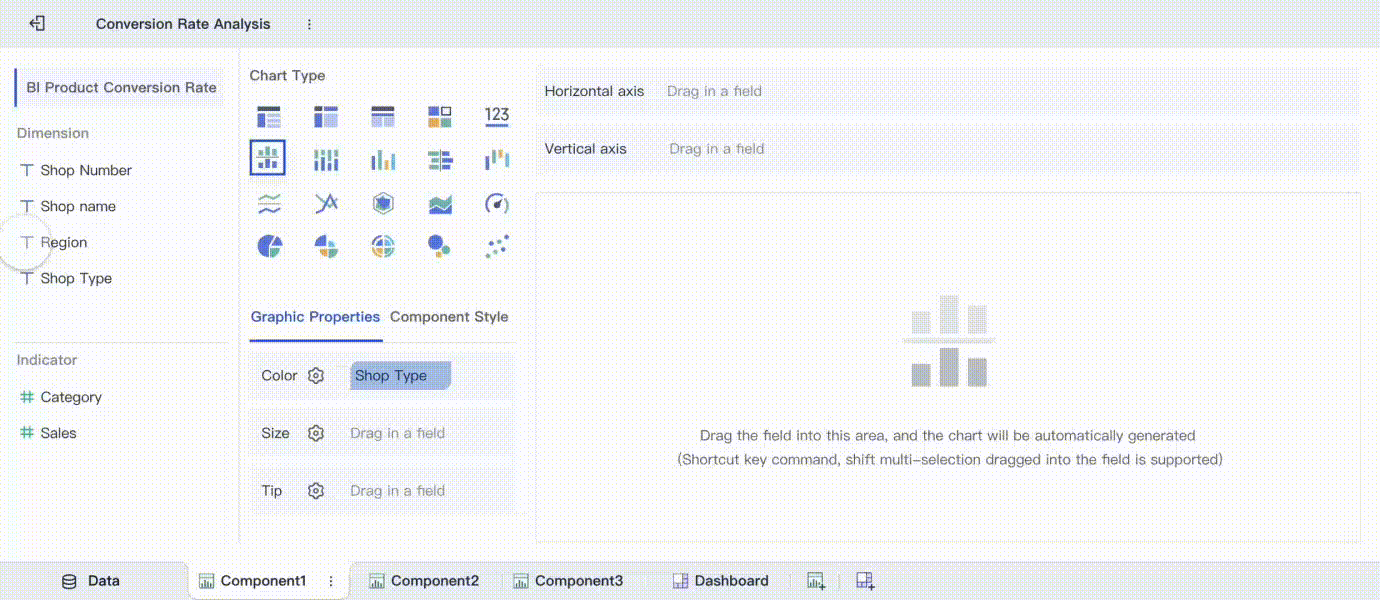Select the Sales indicator field
This screenshot has width=1380, height=600.
48,433
